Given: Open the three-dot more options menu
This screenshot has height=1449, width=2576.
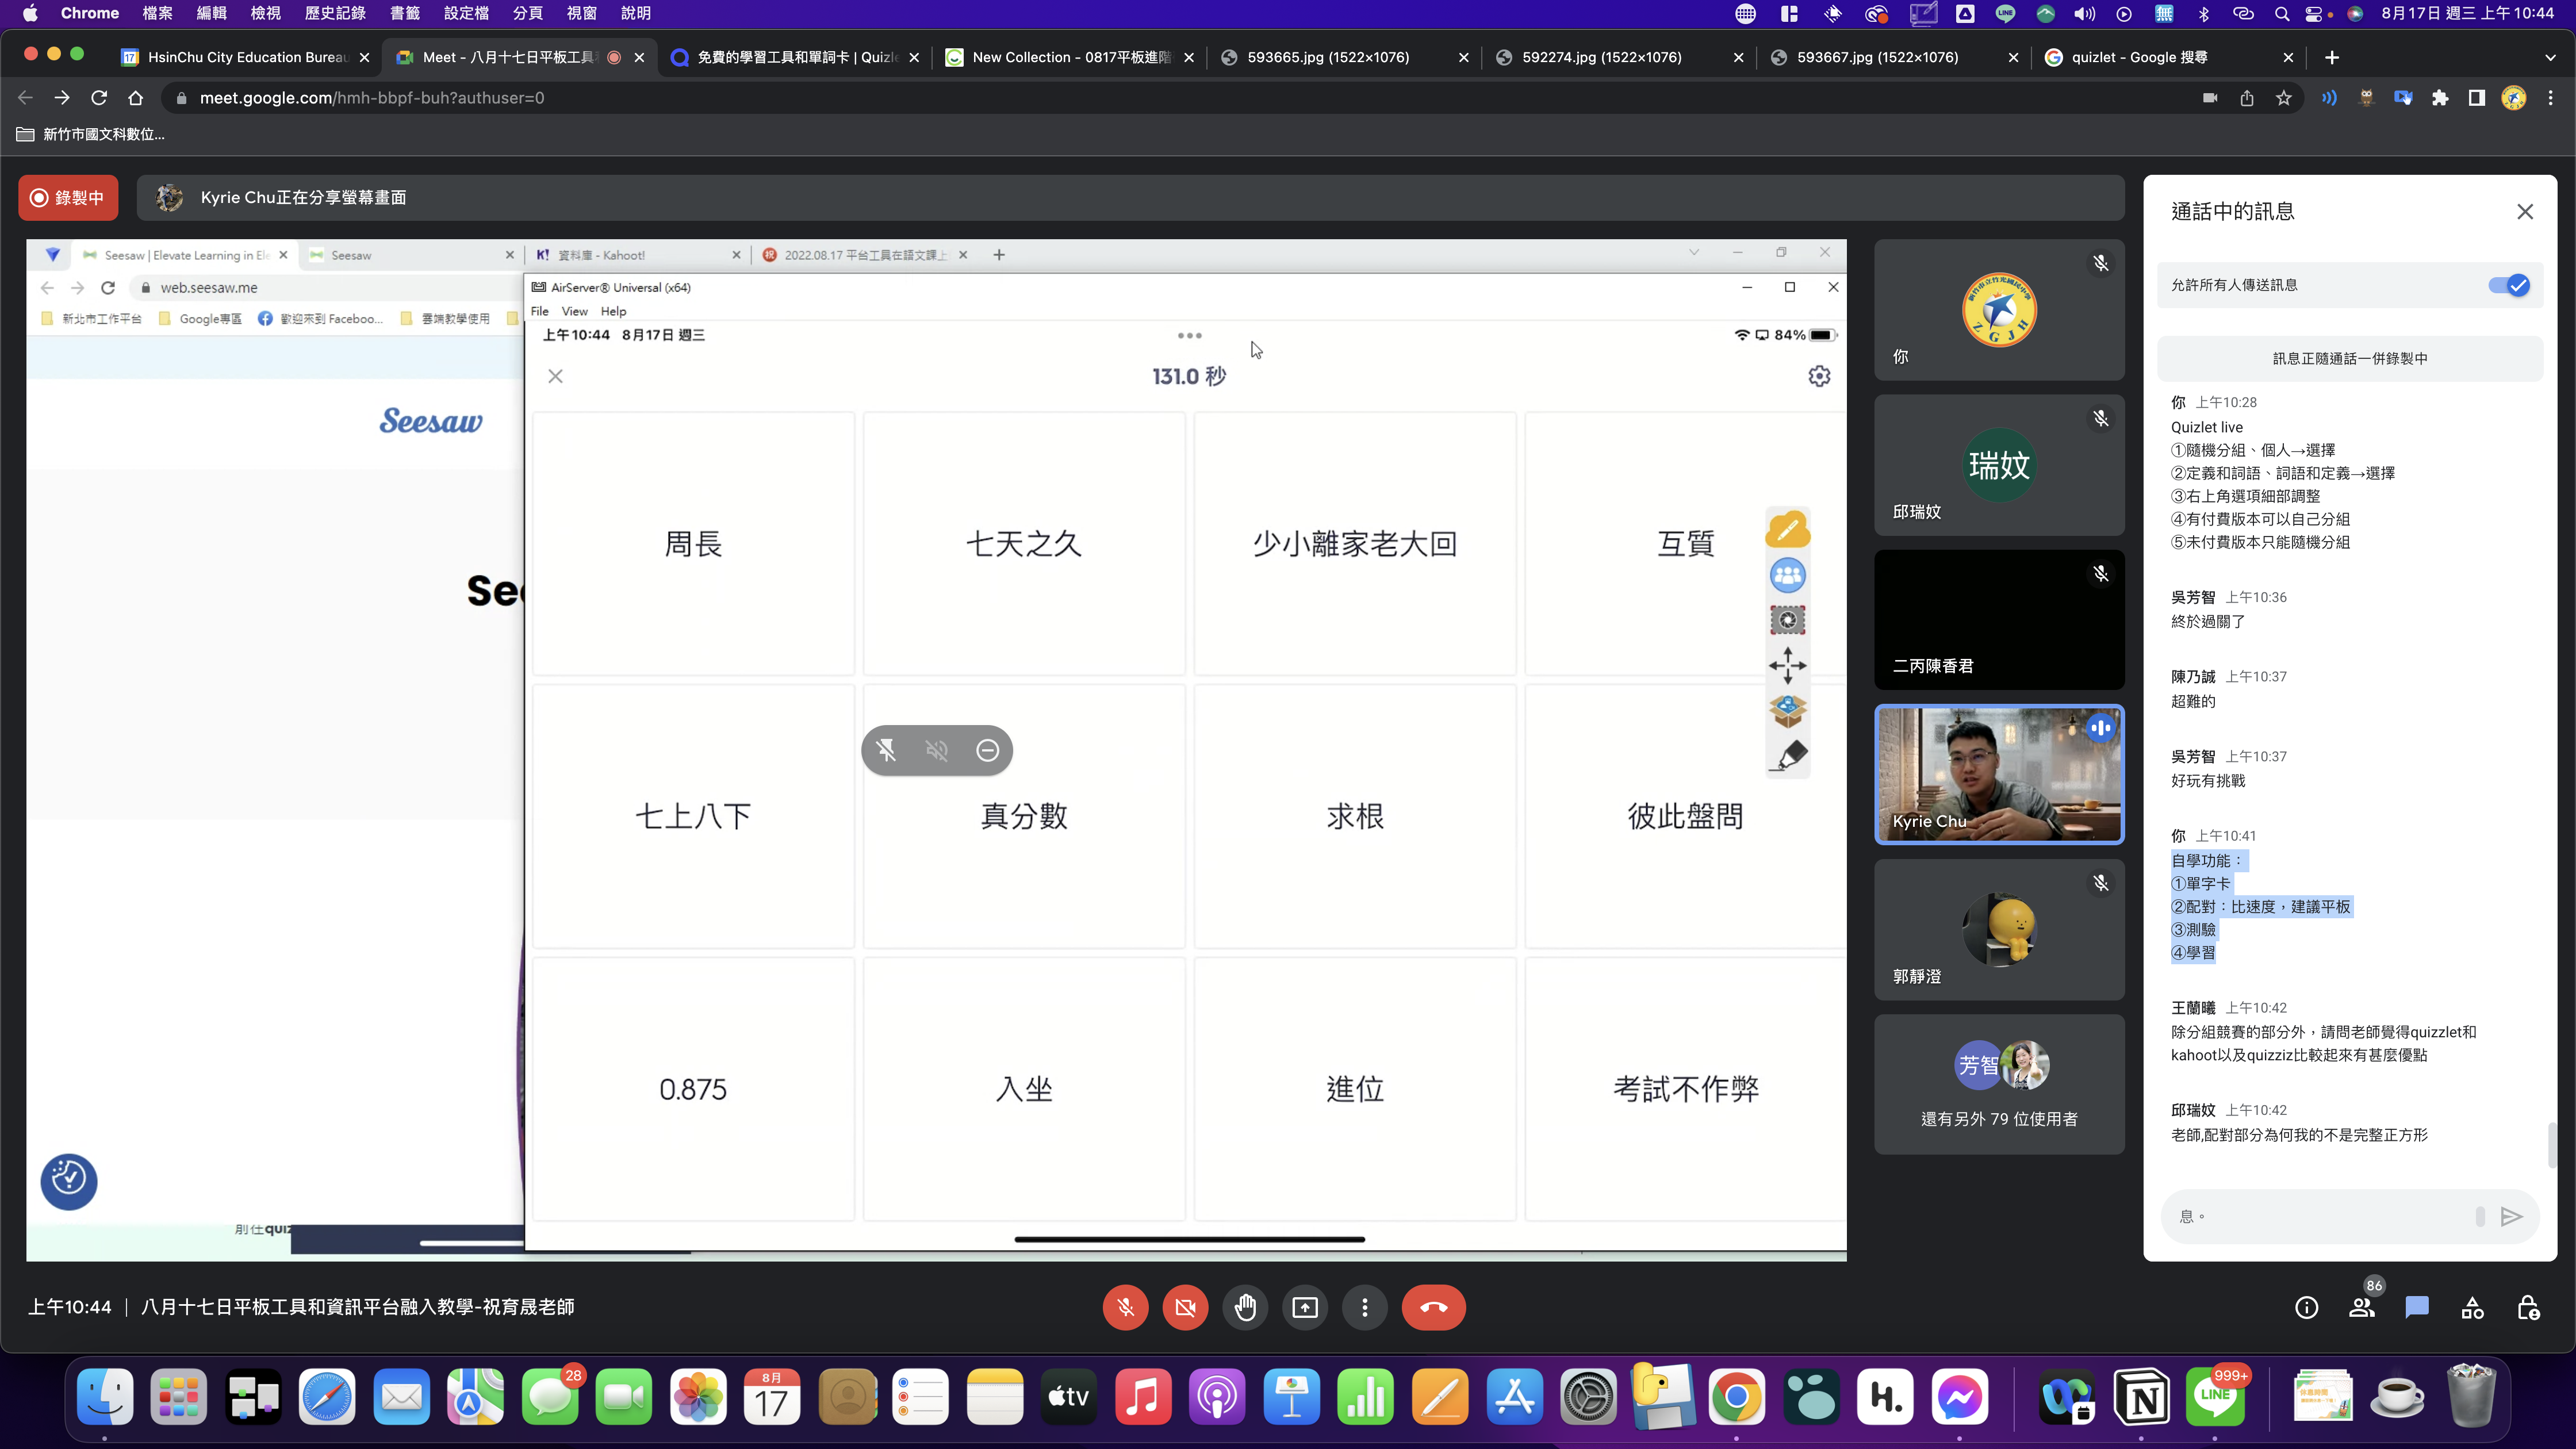Looking at the screenshot, I should click(1364, 1307).
